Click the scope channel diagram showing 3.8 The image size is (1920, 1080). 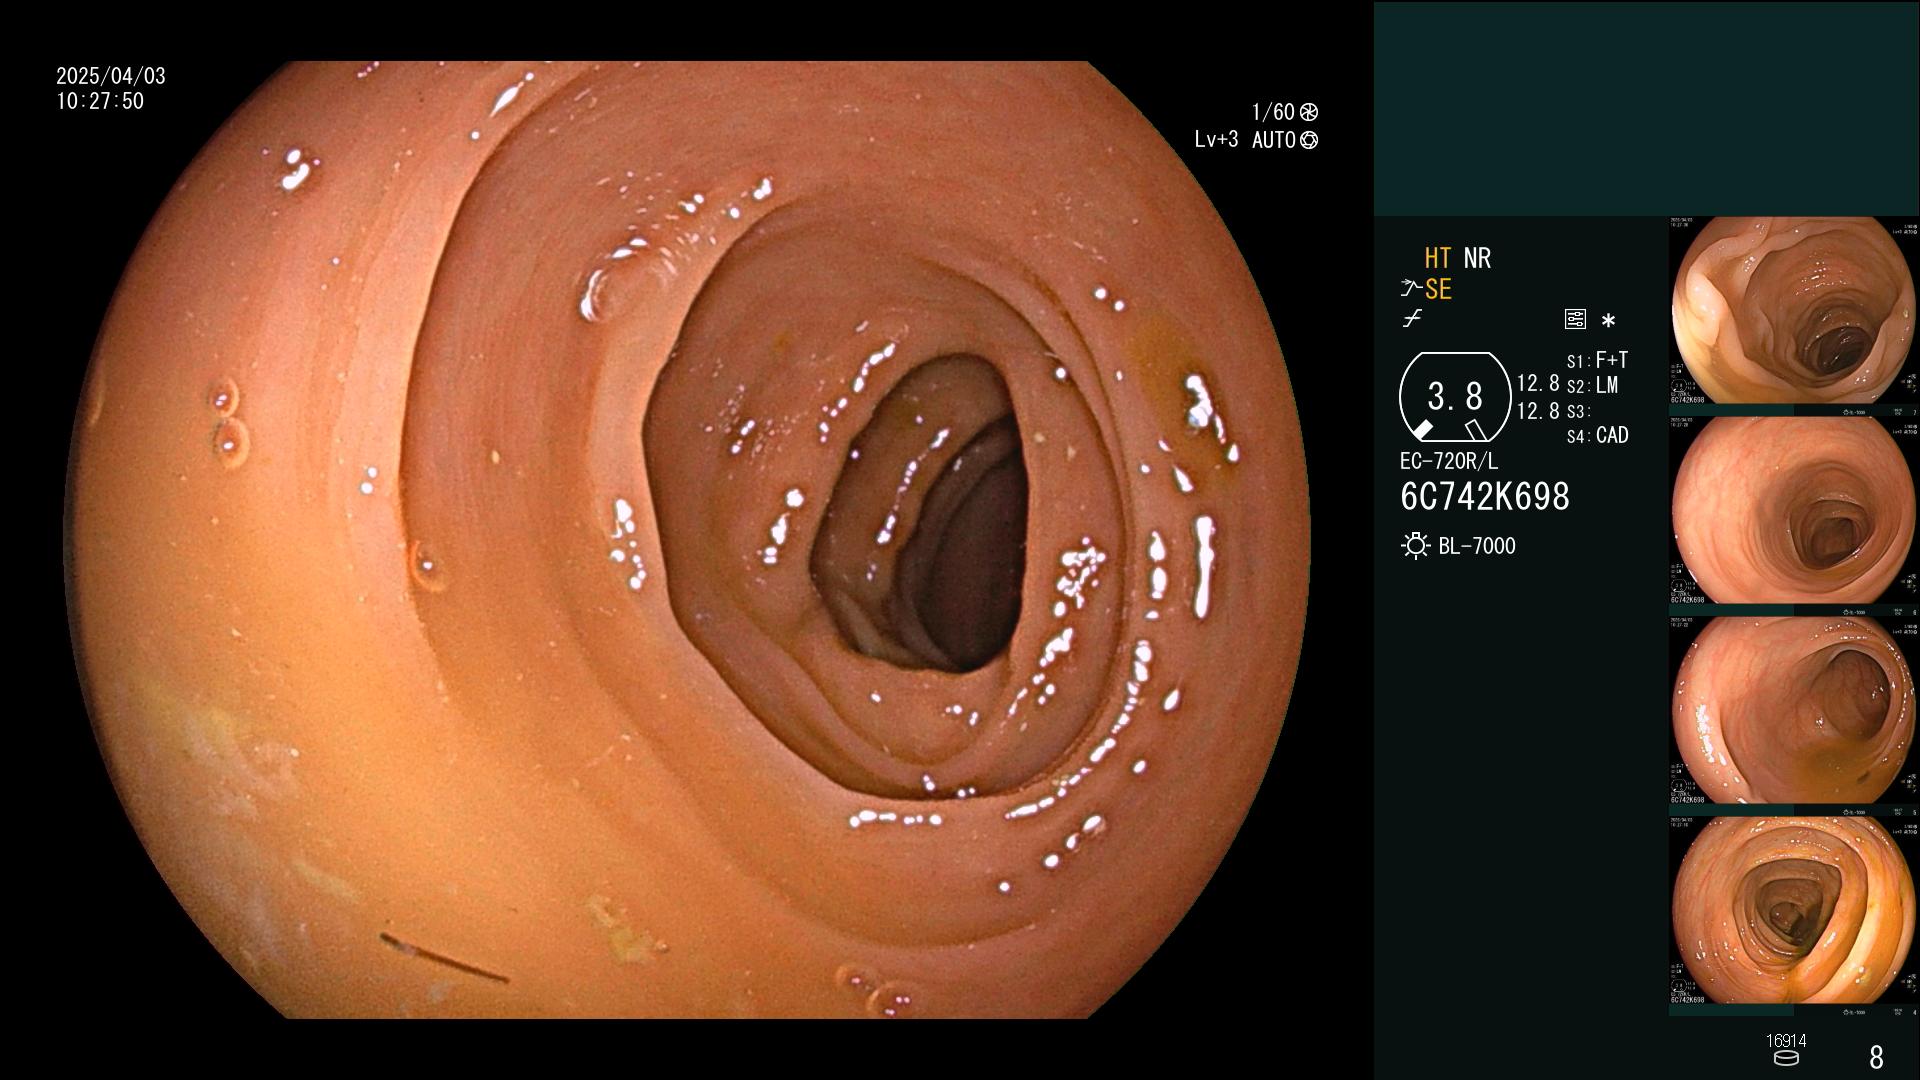click(1455, 397)
